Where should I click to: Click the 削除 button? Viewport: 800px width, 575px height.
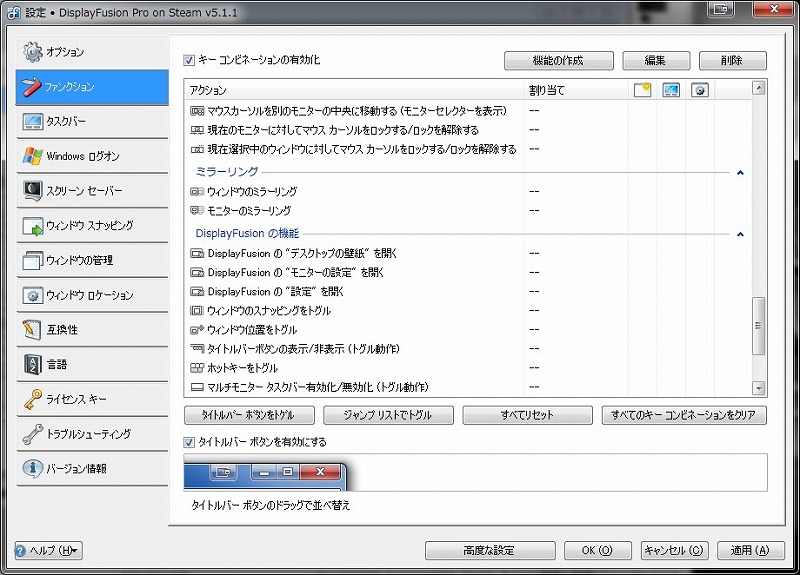pyautogui.click(x=733, y=61)
